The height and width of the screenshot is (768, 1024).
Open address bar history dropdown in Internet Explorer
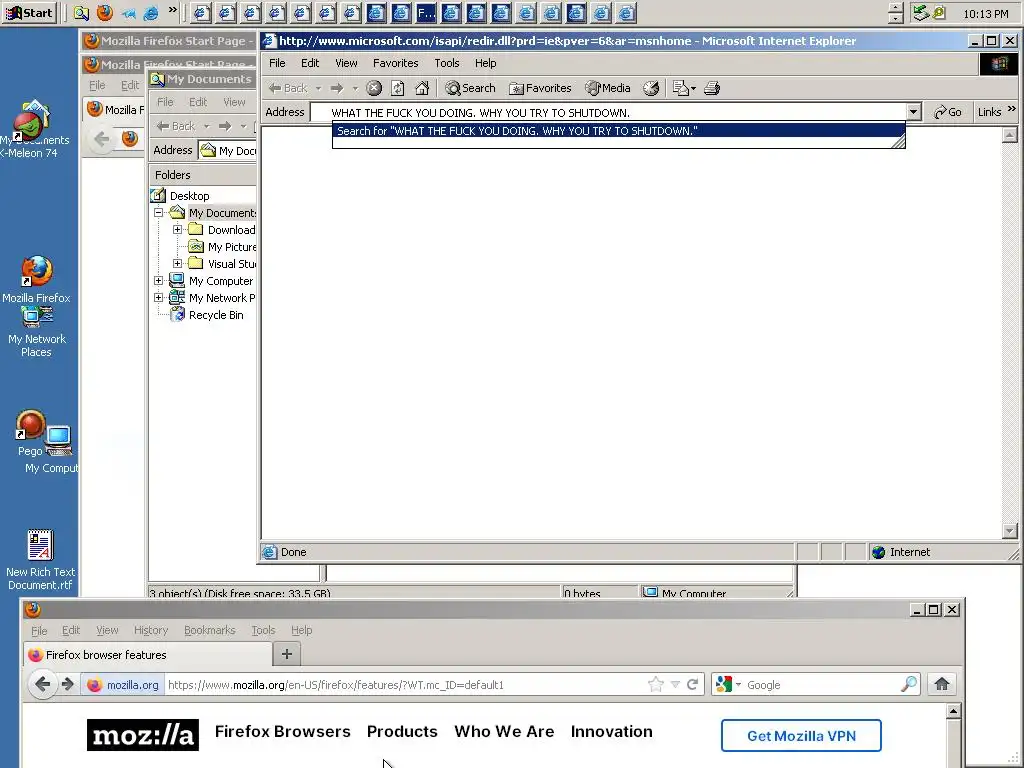(x=914, y=112)
